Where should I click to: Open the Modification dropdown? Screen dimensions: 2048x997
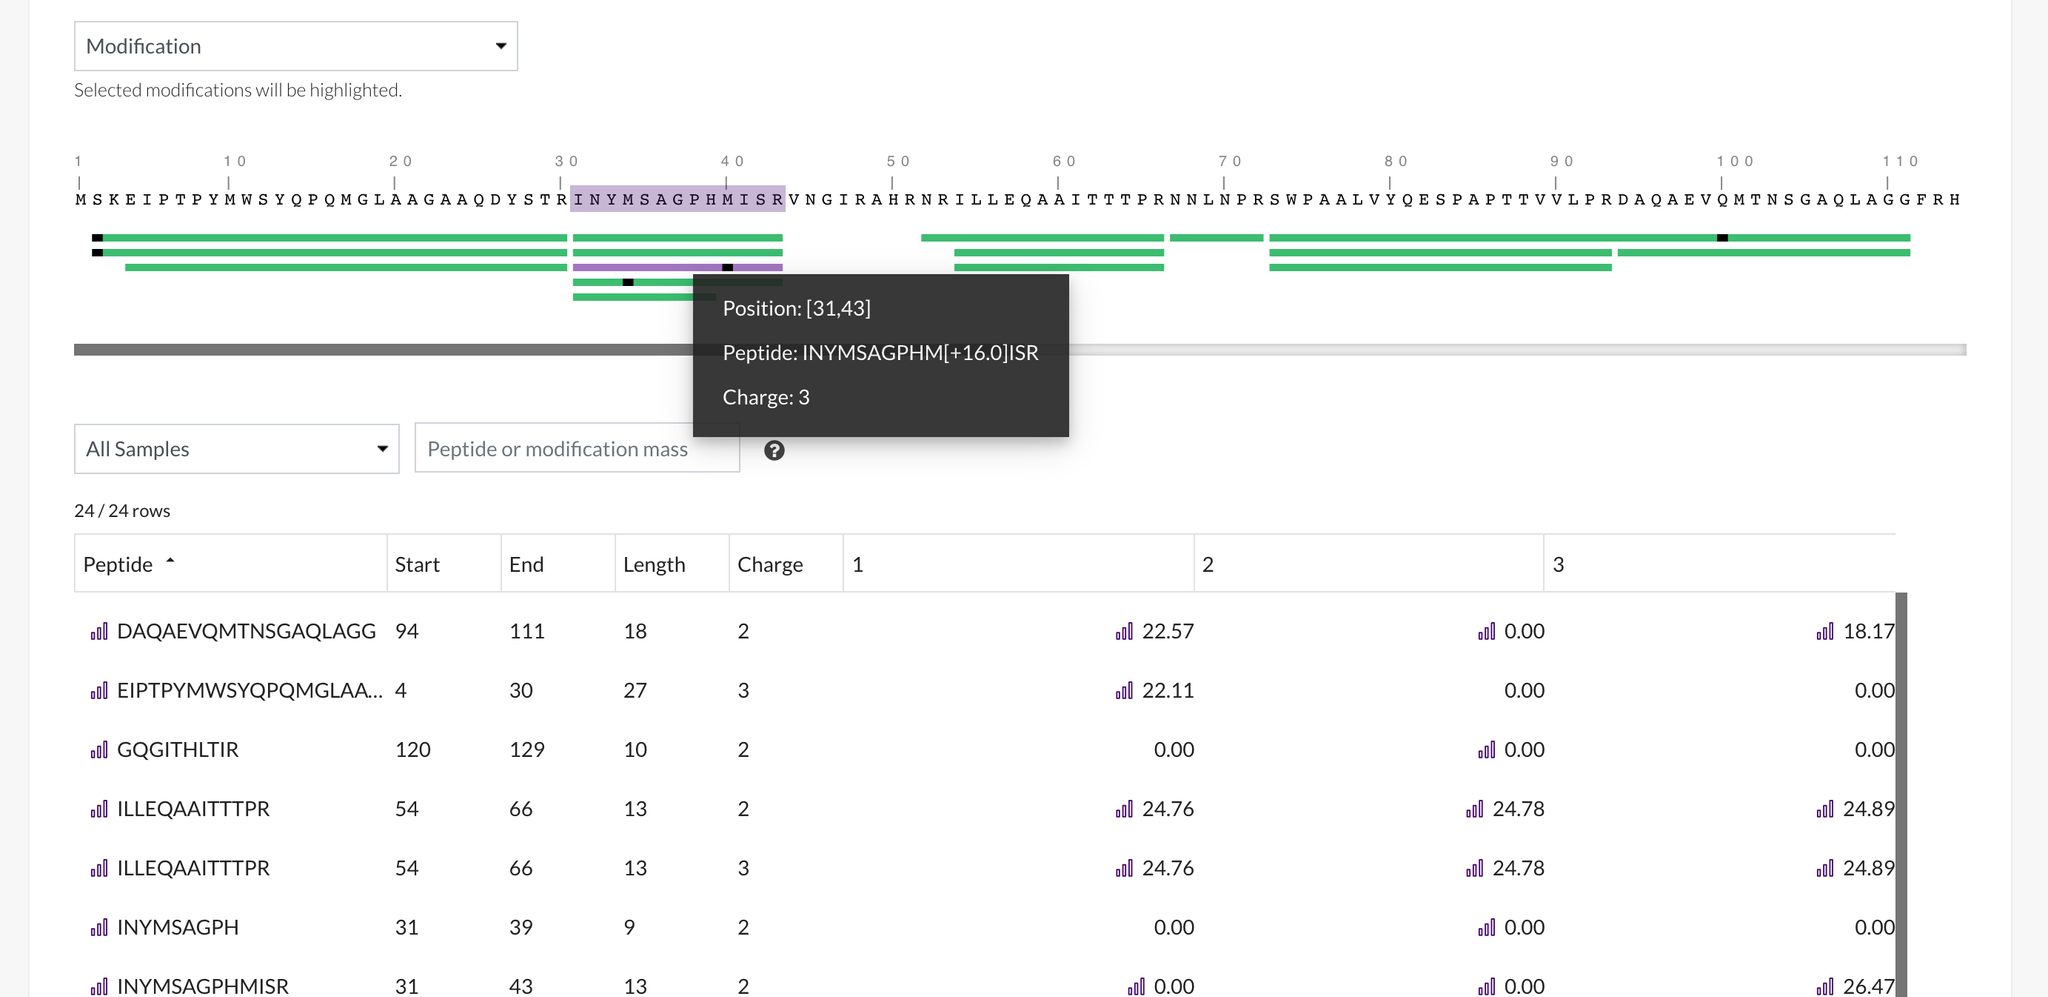[296, 46]
